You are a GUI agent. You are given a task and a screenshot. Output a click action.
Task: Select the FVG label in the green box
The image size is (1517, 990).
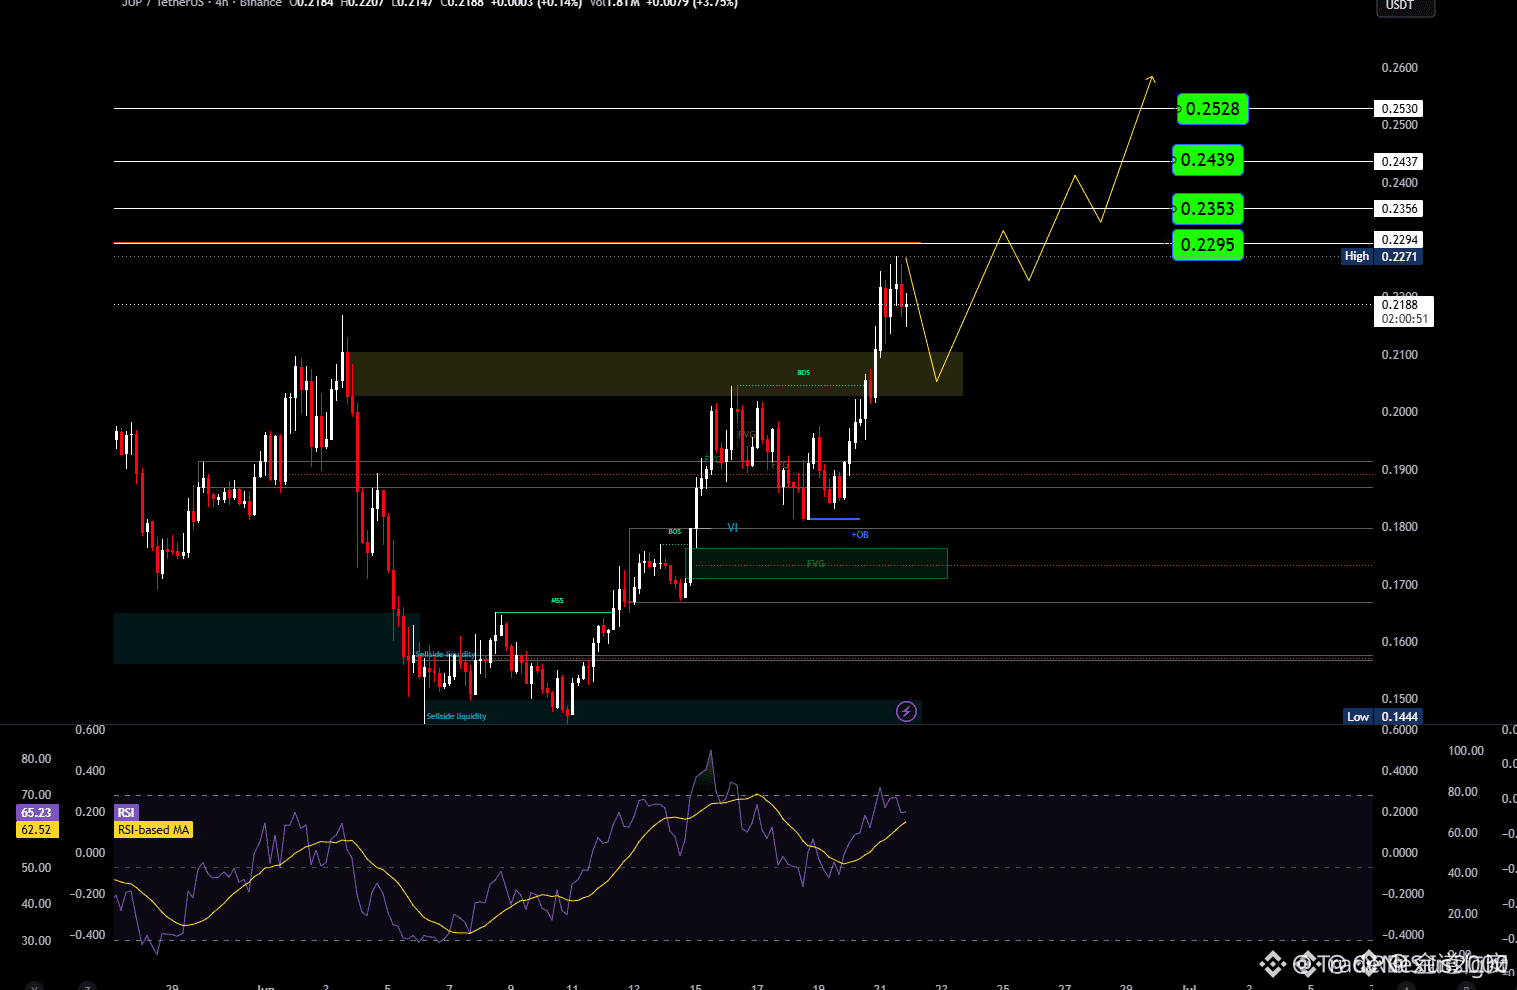coord(816,564)
